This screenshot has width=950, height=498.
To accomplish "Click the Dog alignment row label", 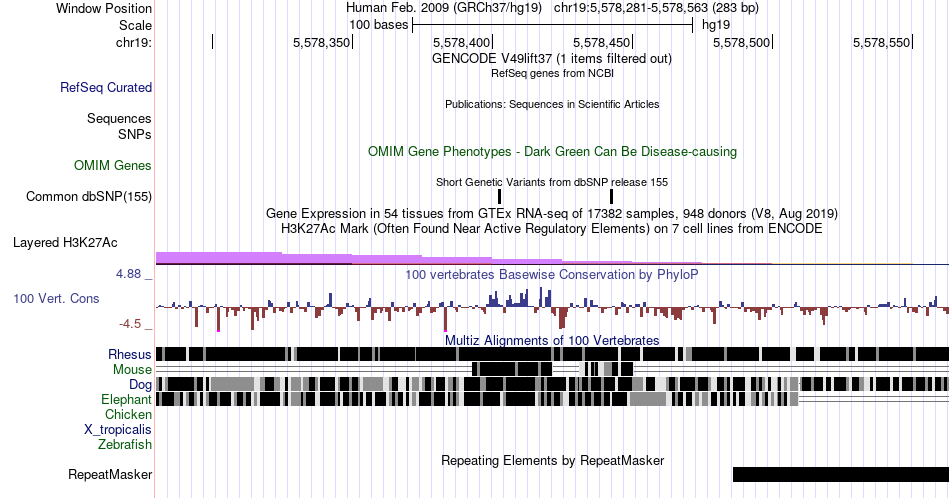I will tap(140, 384).
